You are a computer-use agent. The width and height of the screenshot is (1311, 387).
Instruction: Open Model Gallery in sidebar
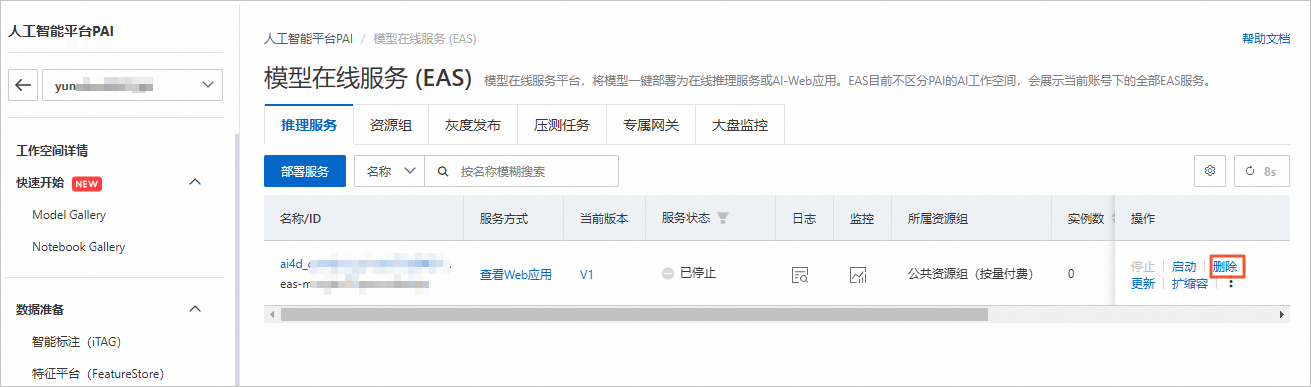tap(69, 214)
